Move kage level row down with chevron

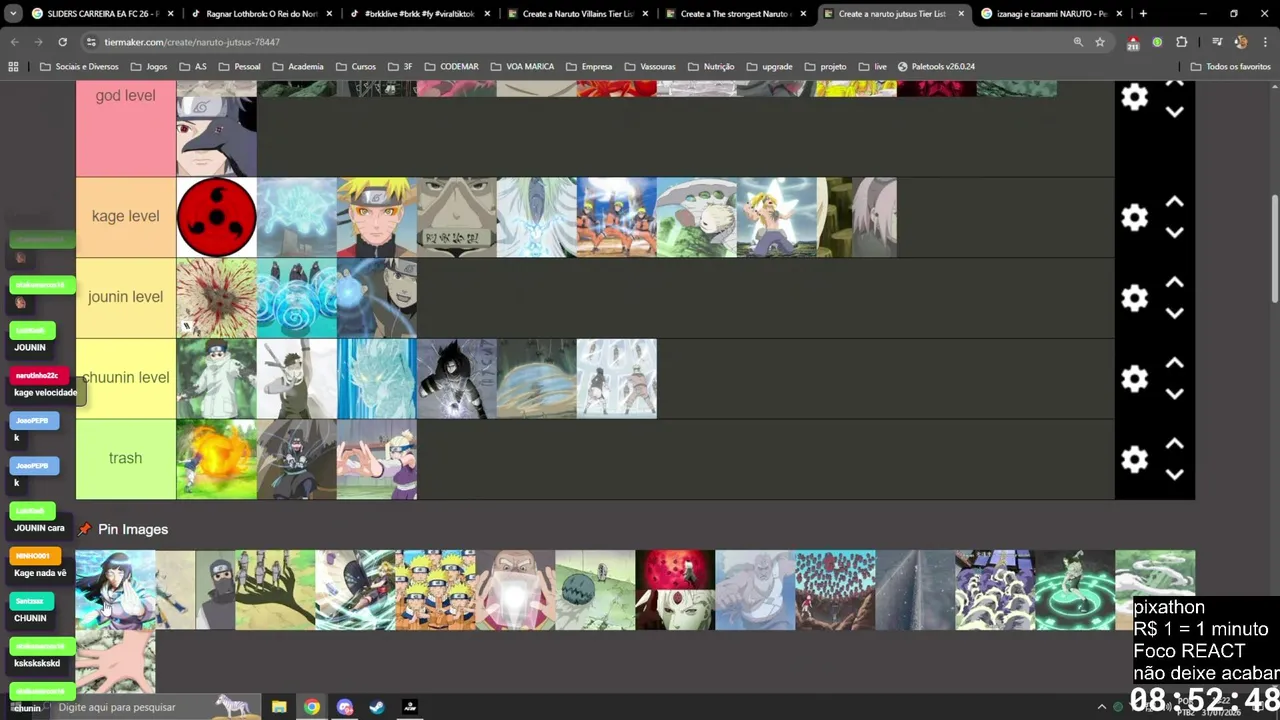pyautogui.click(x=1175, y=232)
